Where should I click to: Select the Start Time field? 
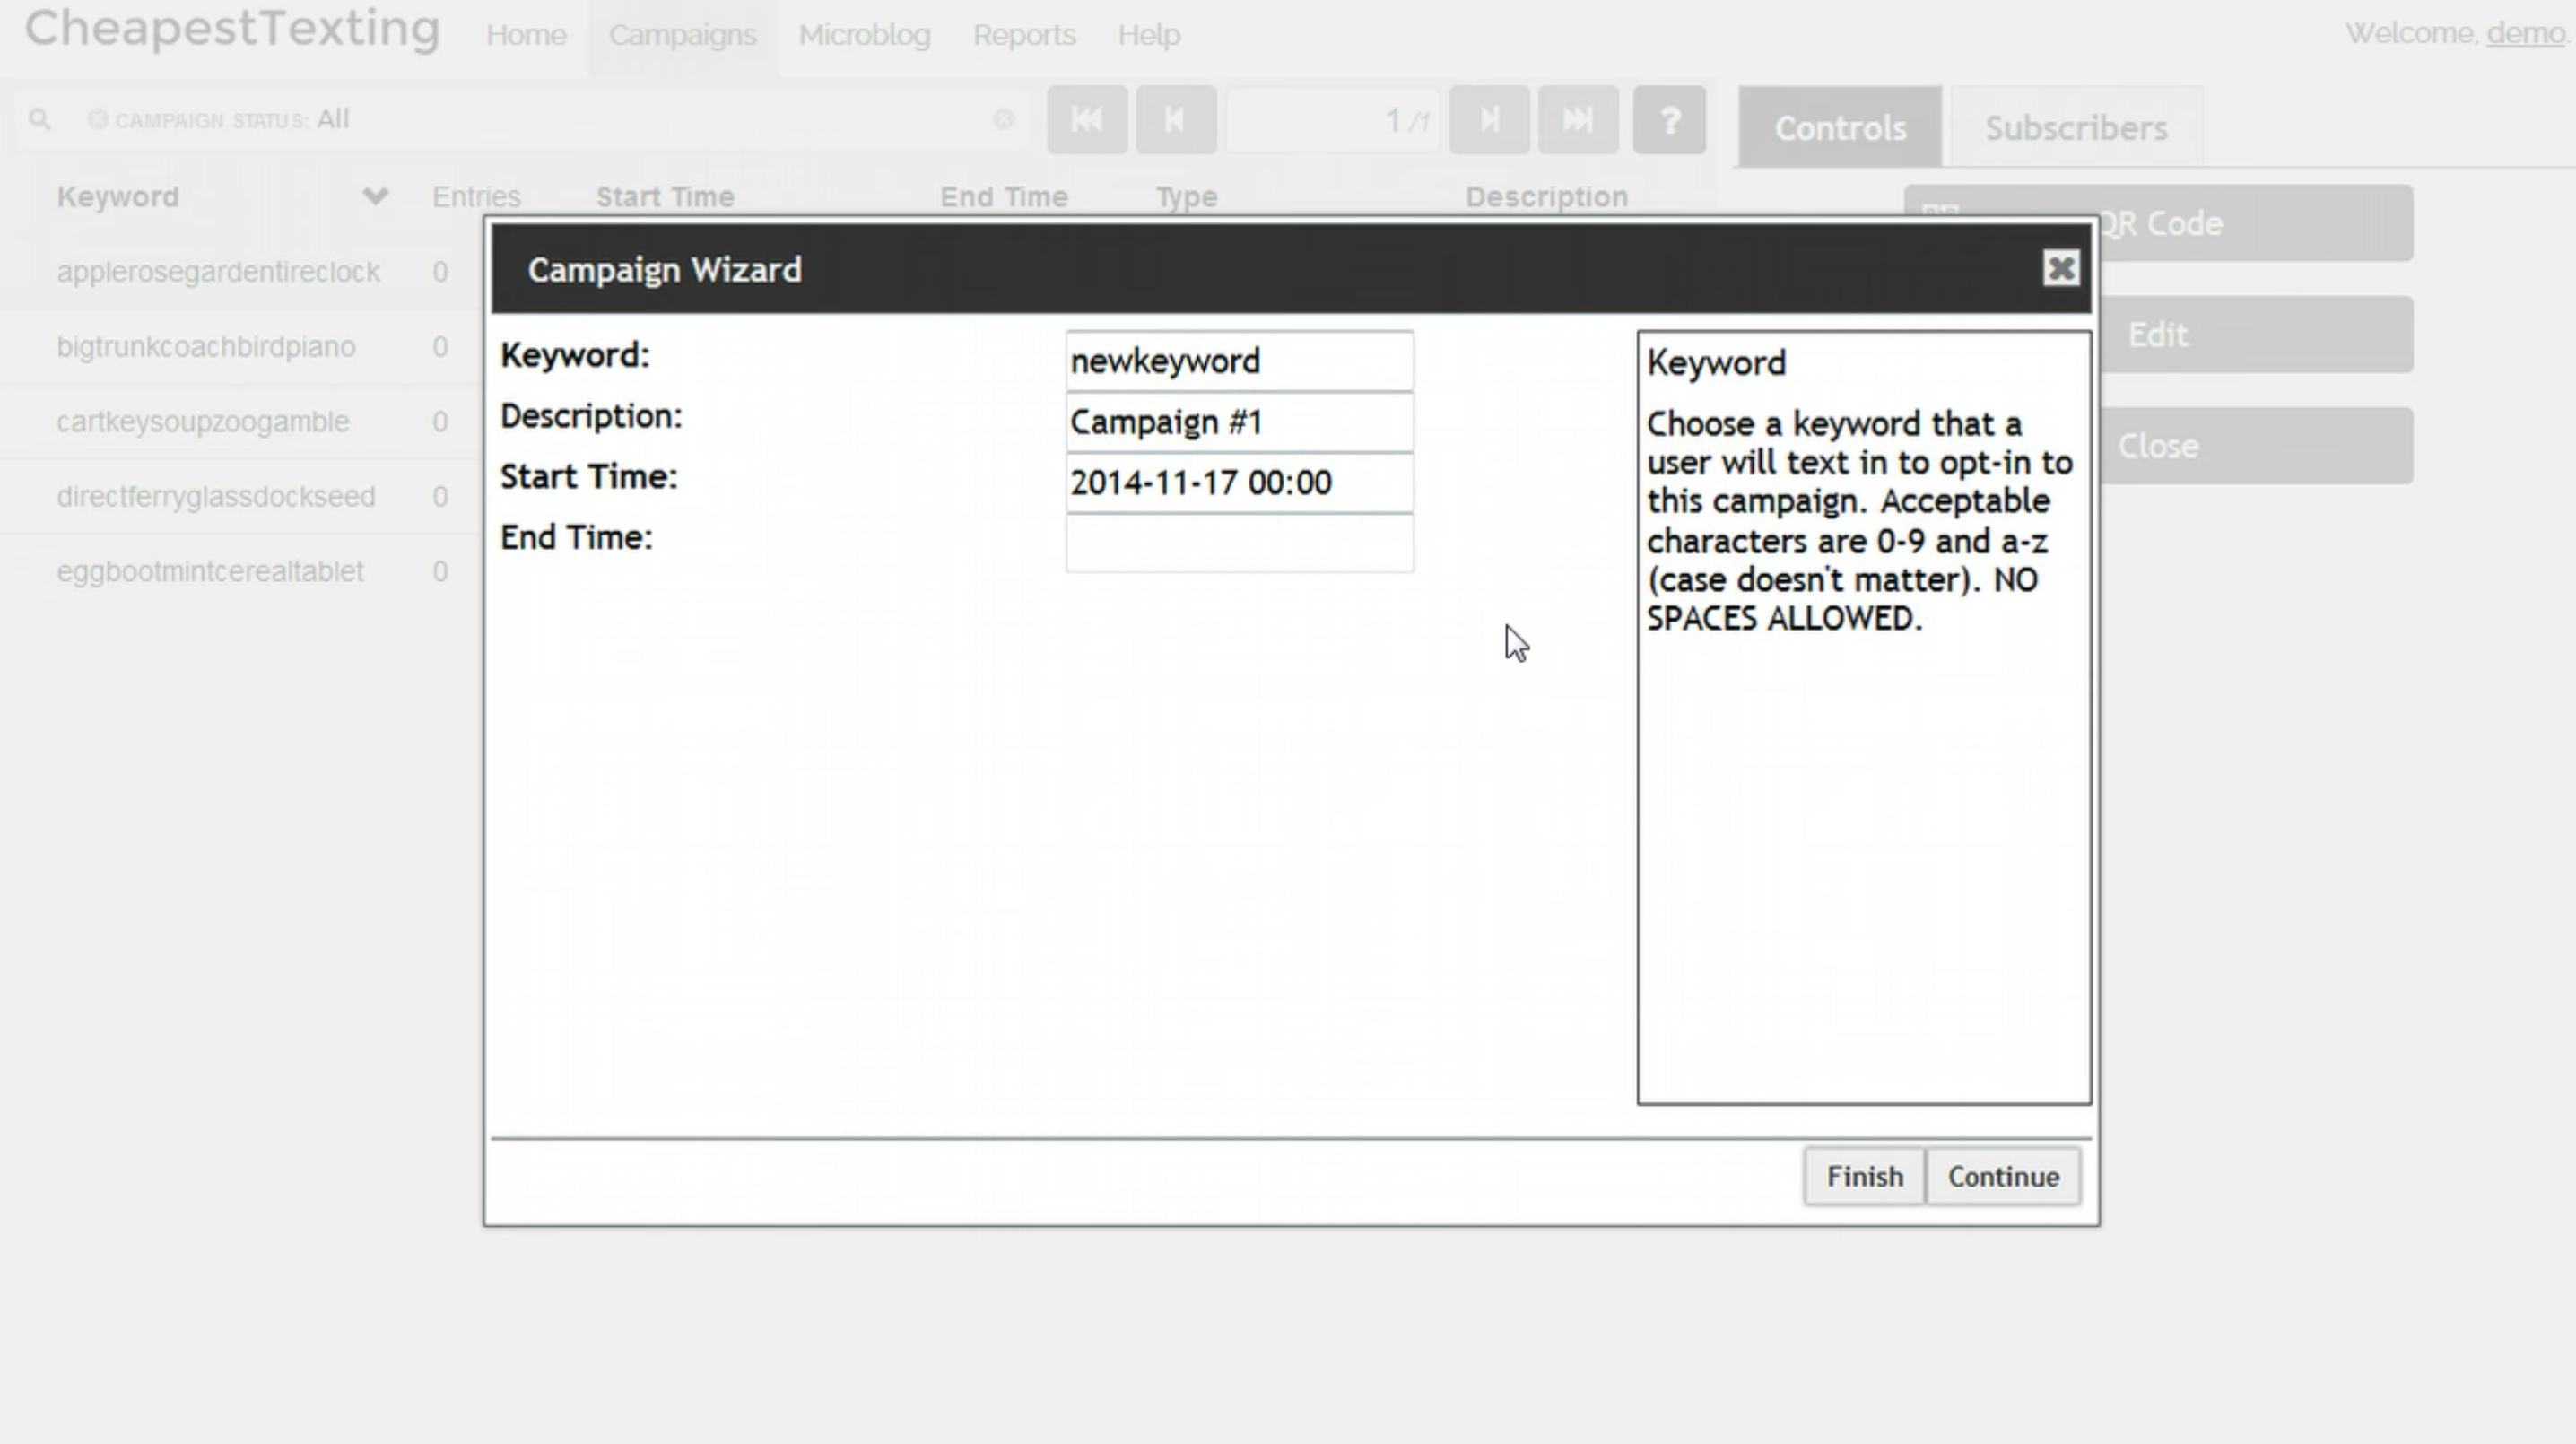[1239, 483]
